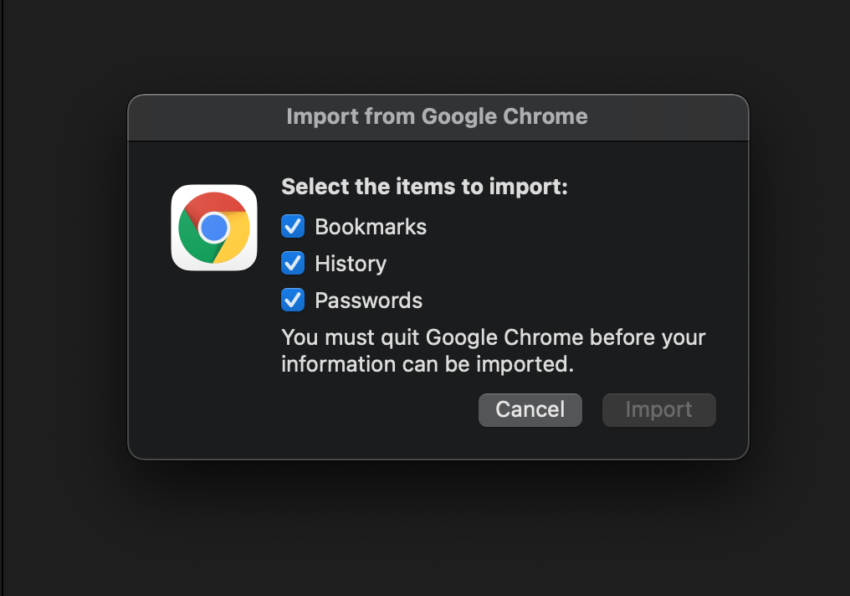The image size is (850, 596).
Task: Cancel the Chrome import dialog
Action: 530,409
